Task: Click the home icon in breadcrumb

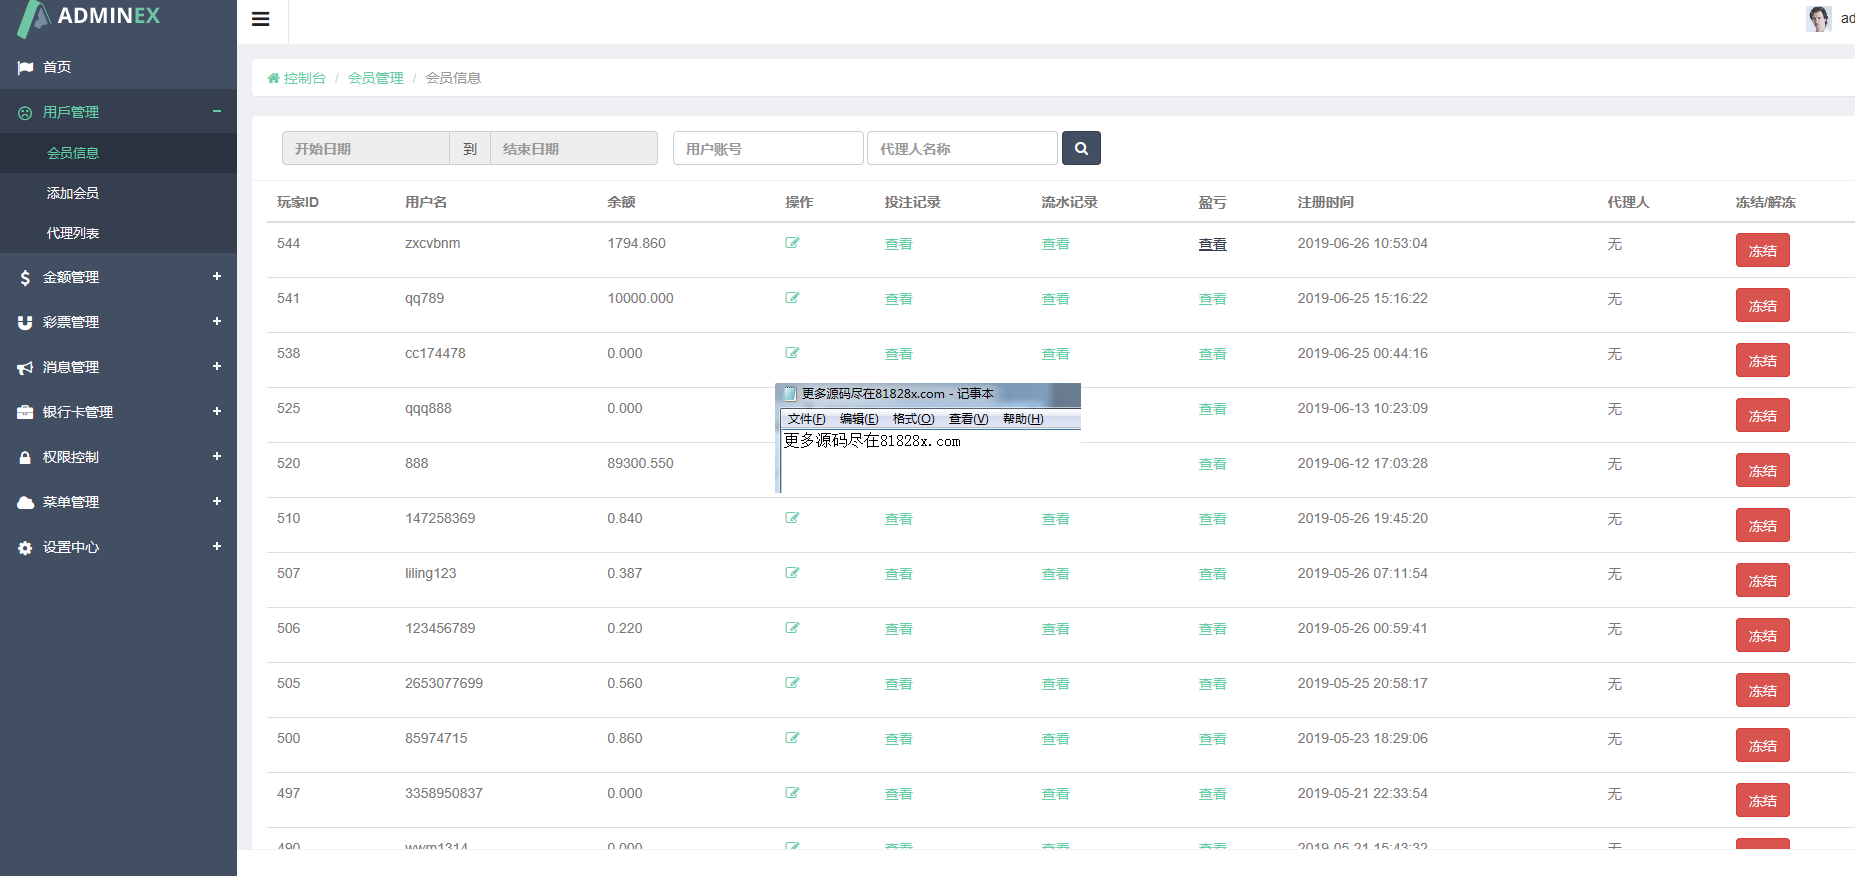Action: click(x=273, y=78)
